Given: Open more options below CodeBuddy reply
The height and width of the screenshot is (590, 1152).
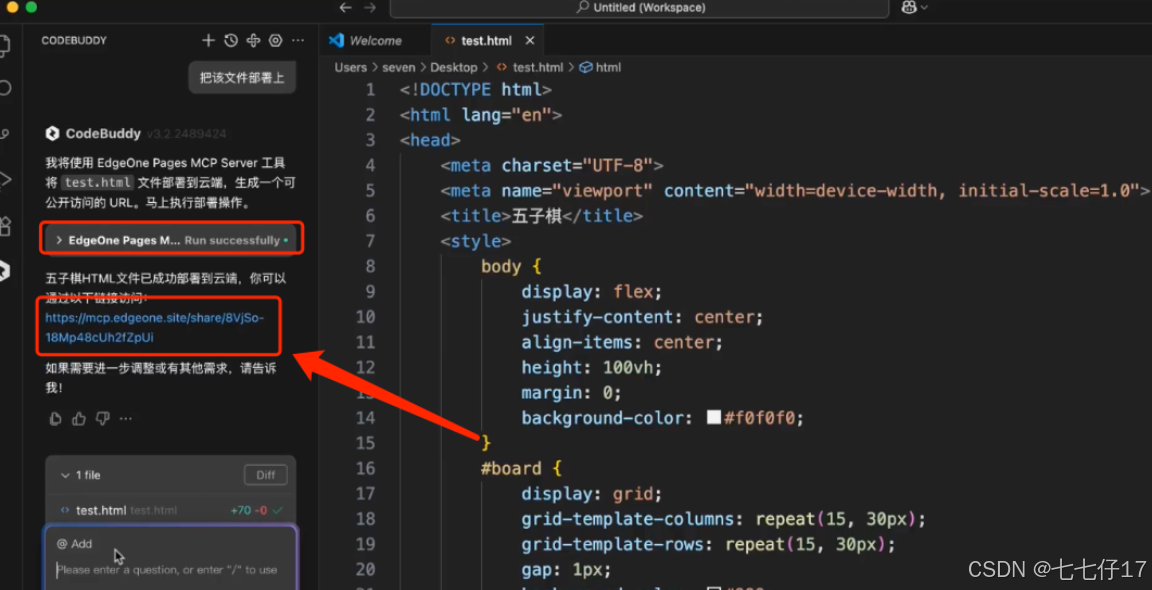Looking at the screenshot, I should [126, 419].
